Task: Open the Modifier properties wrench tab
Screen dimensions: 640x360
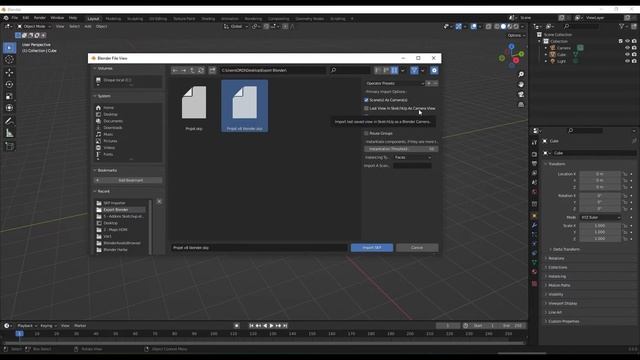Action: (534, 225)
